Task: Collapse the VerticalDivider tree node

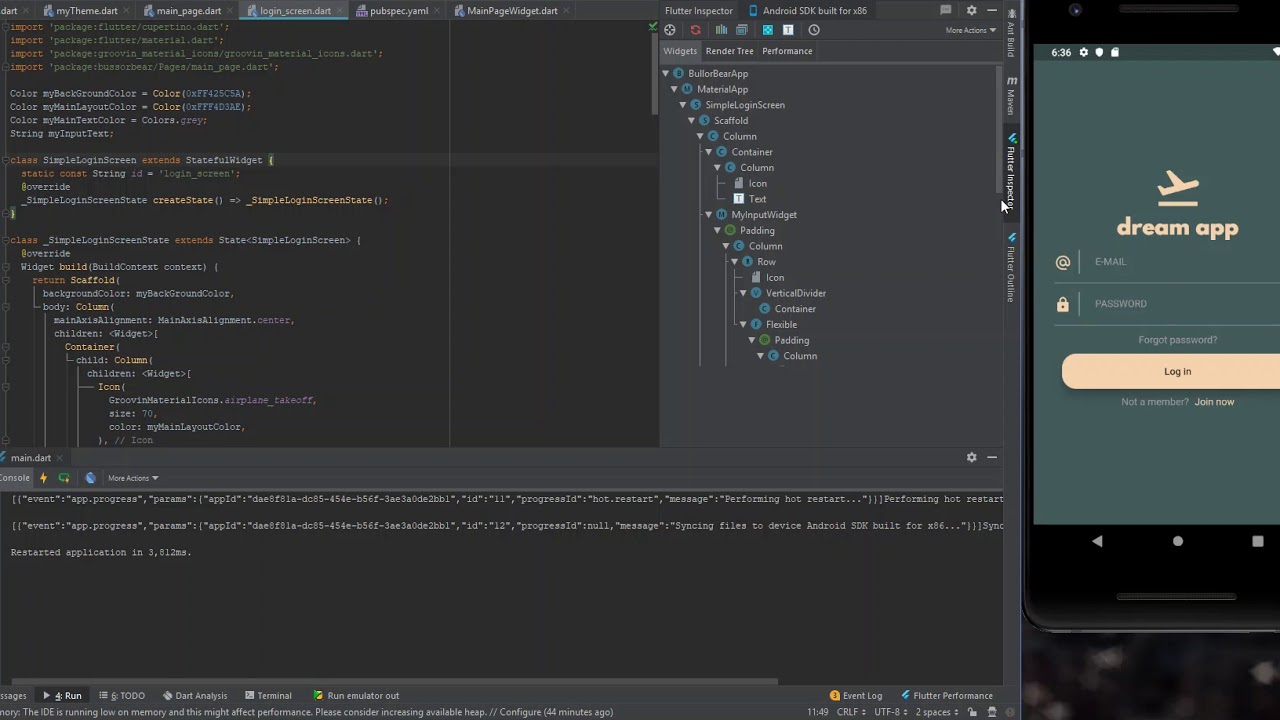Action: point(743,293)
